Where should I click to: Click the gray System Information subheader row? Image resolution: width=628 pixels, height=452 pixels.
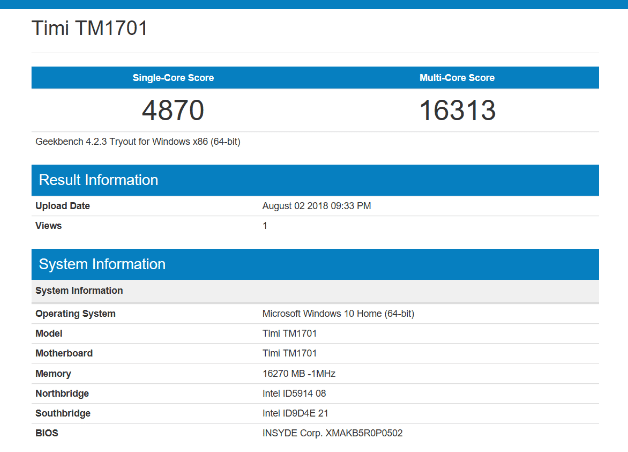coord(315,291)
